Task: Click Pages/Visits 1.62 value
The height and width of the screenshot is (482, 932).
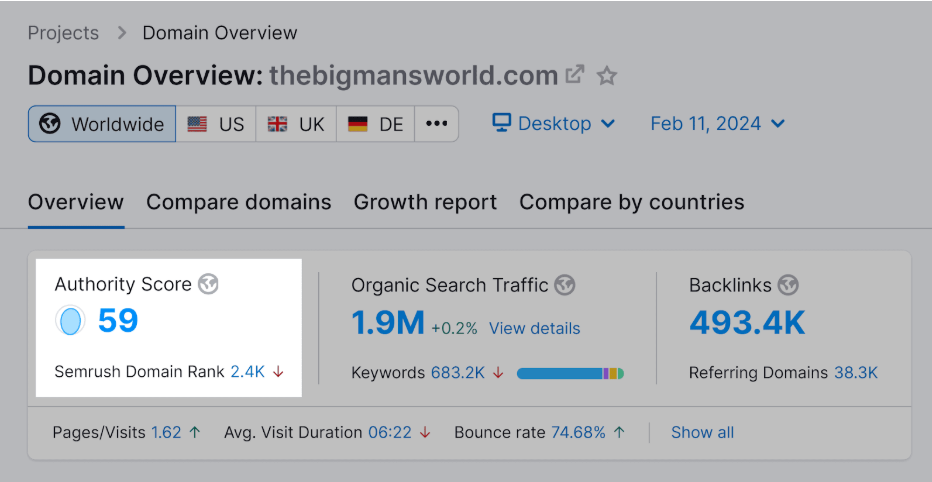Action: coord(166,432)
